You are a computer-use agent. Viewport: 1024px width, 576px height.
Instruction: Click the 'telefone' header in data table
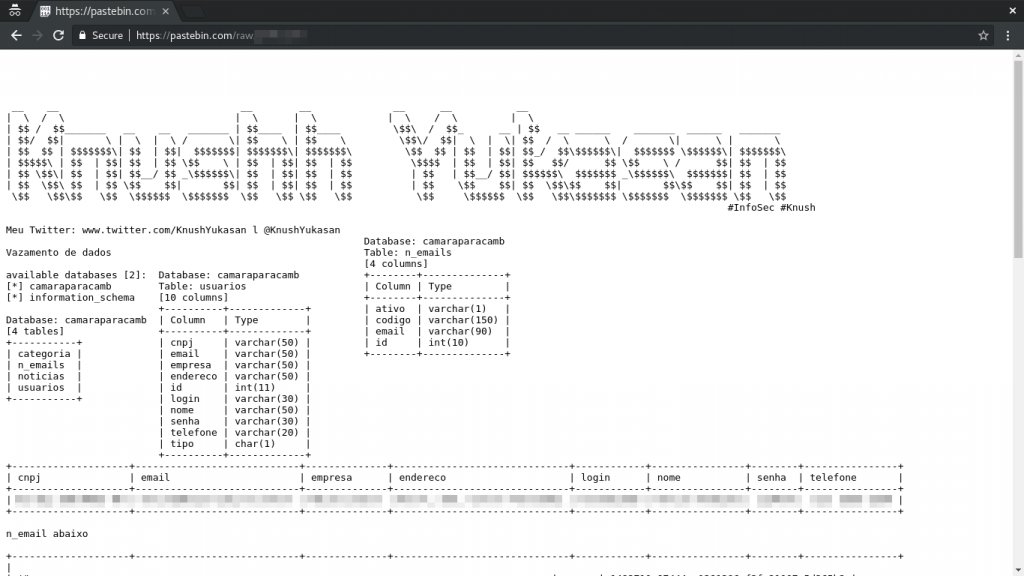coord(833,477)
